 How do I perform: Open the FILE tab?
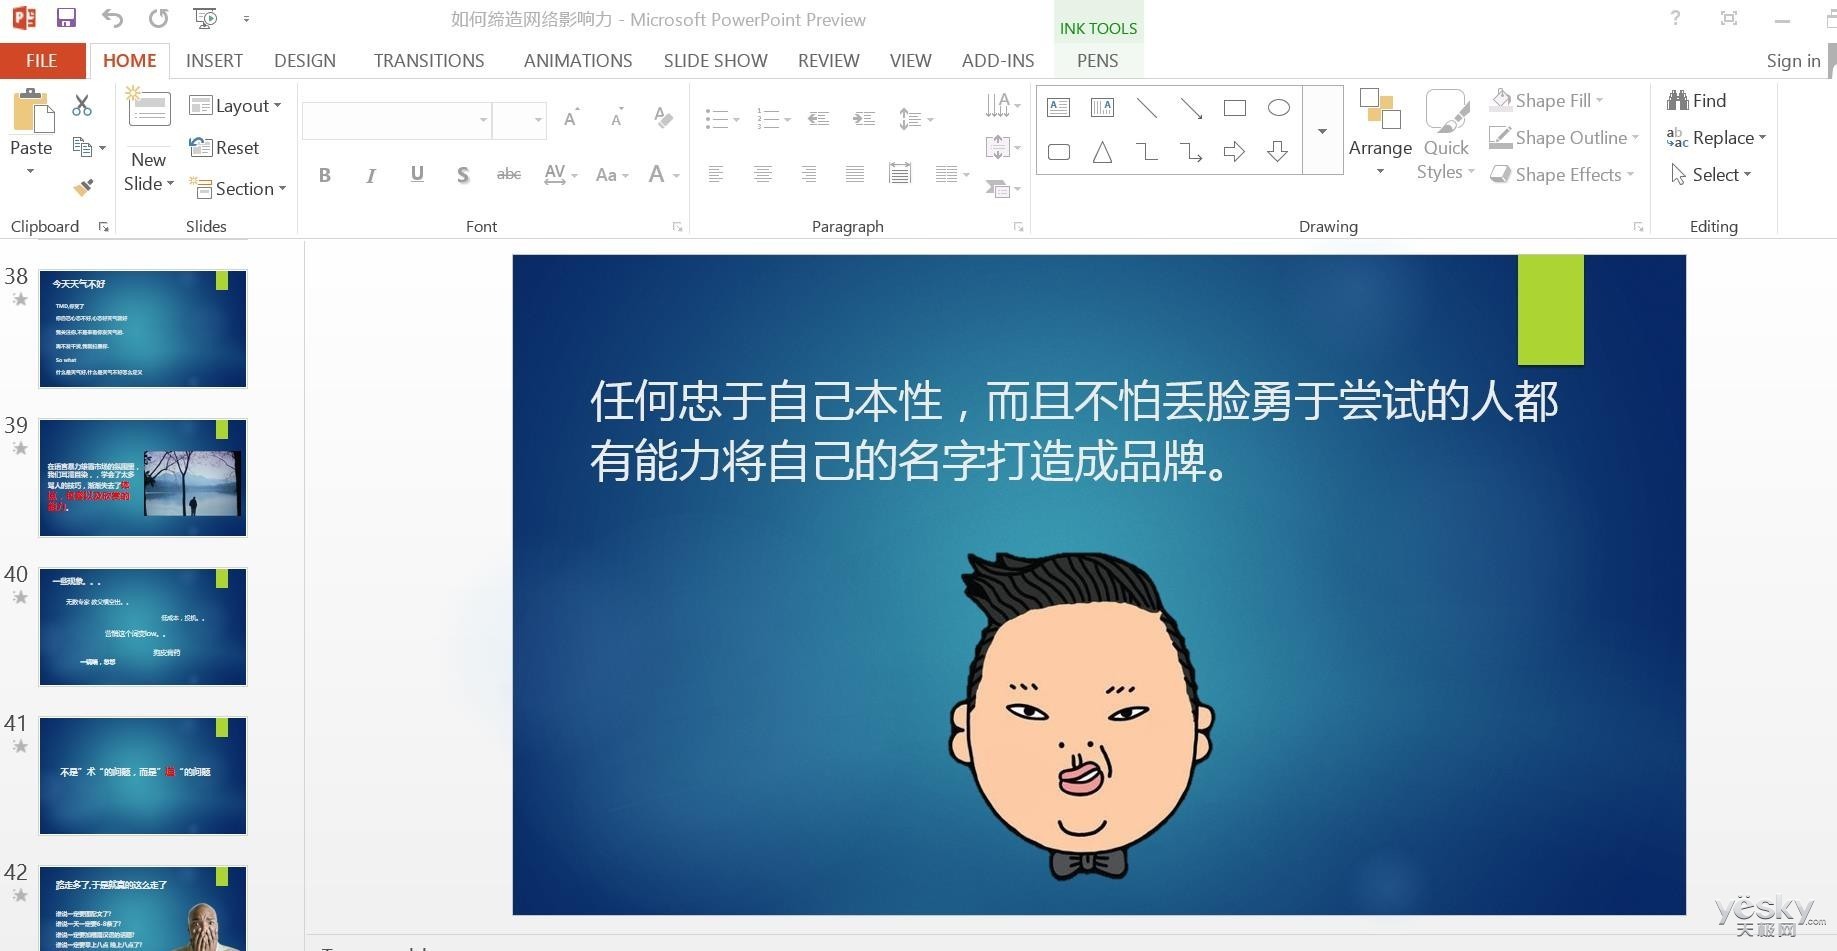coord(41,60)
